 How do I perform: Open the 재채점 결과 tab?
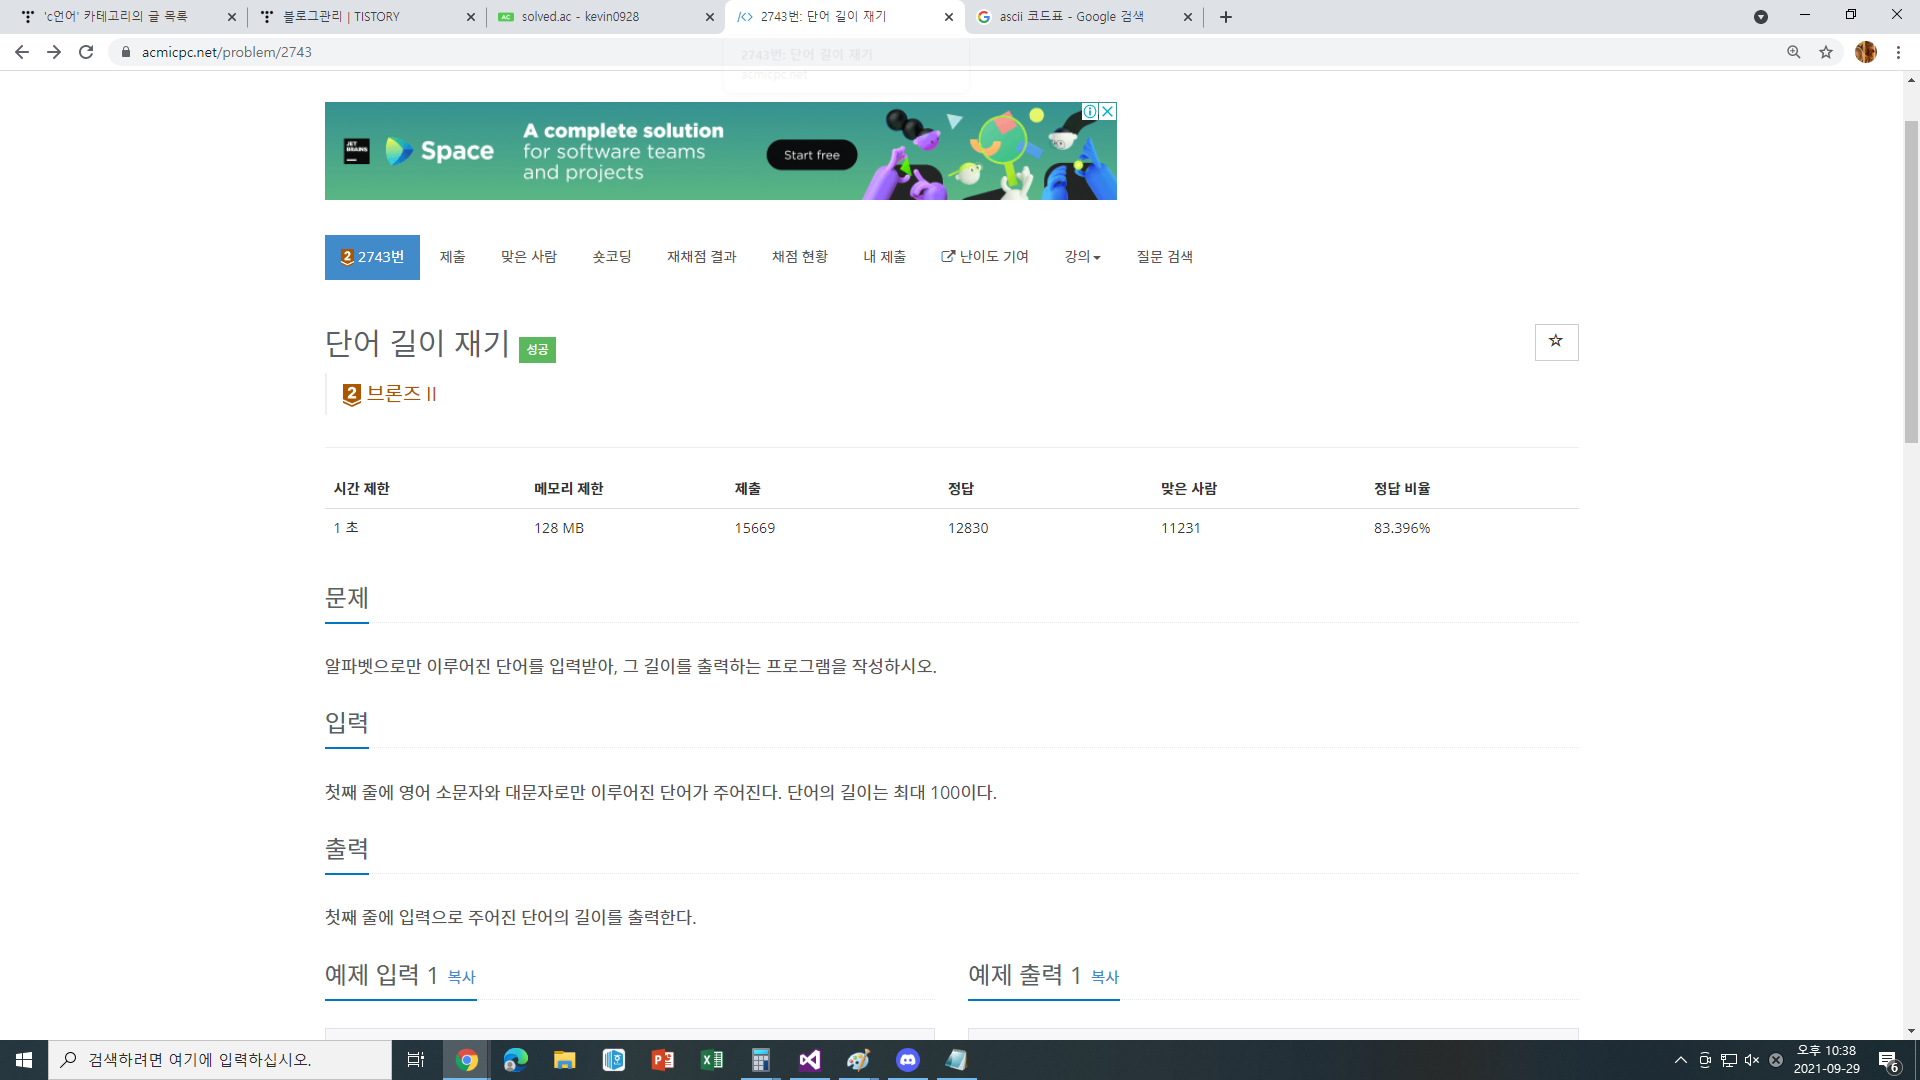pyautogui.click(x=702, y=257)
